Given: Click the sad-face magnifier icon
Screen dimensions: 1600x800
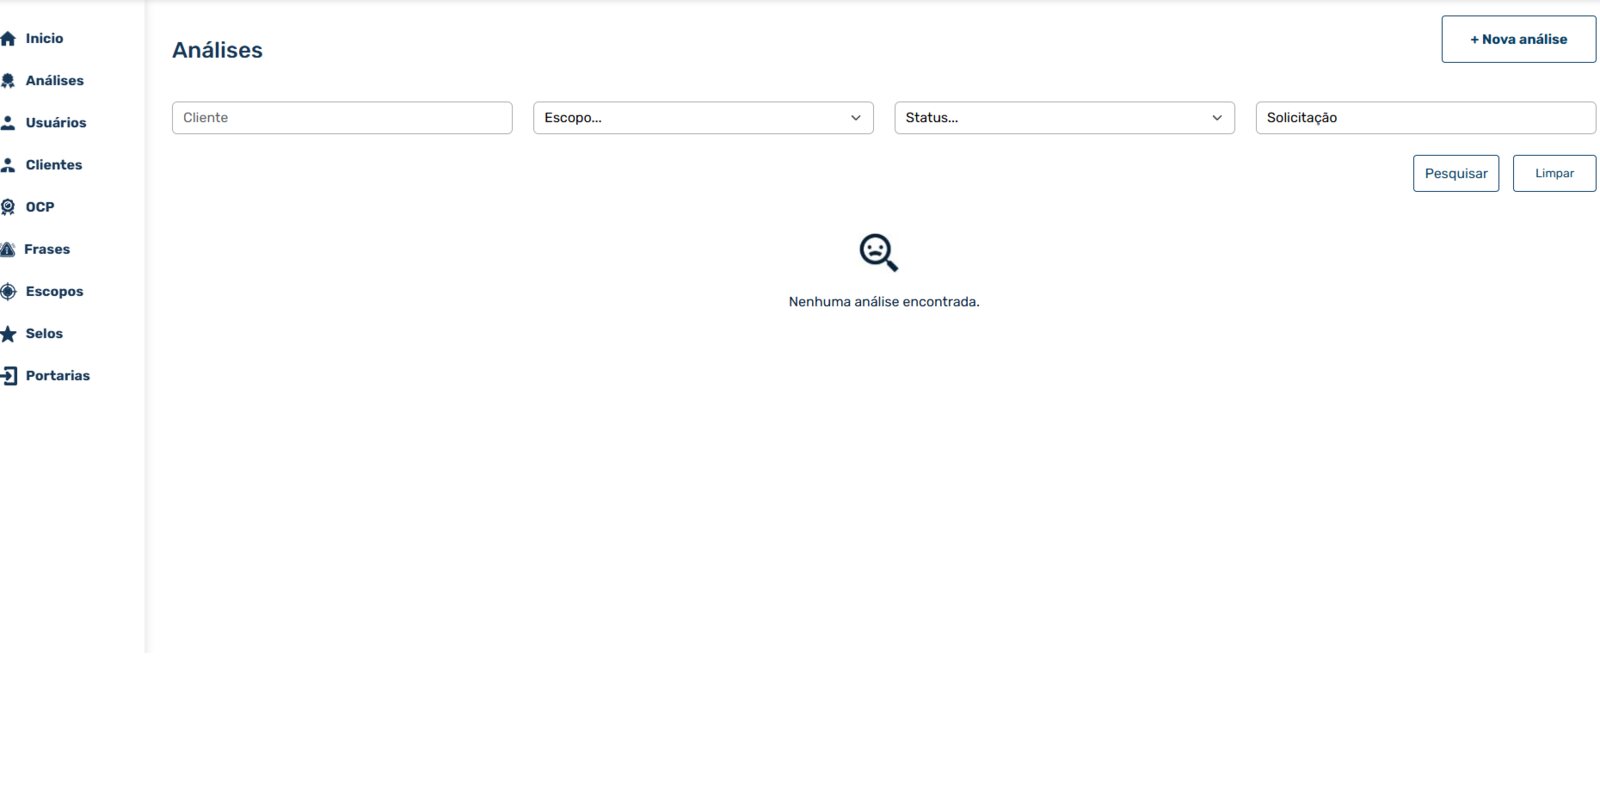Looking at the screenshot, I should coord(879,253).
